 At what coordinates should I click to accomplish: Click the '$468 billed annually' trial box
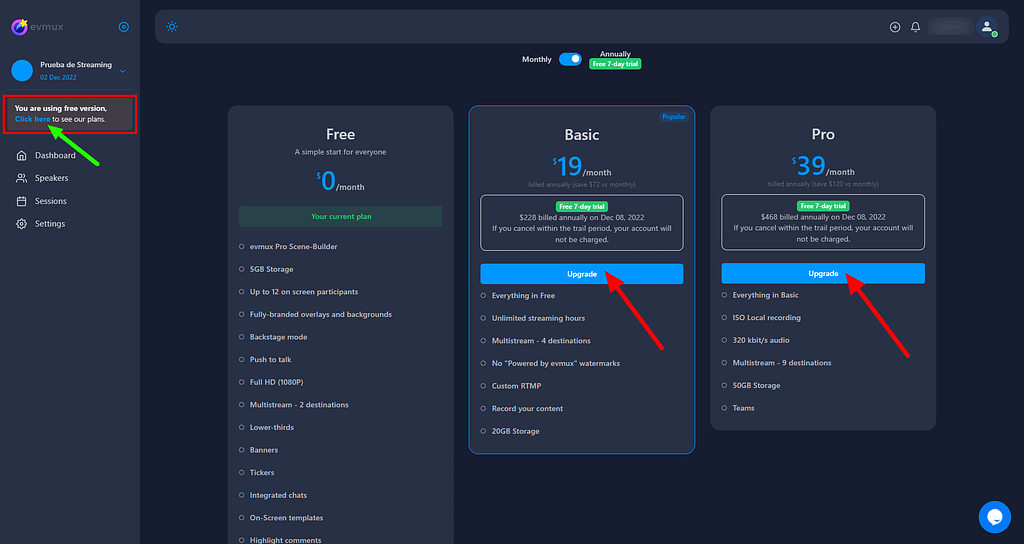coord(823,222)
